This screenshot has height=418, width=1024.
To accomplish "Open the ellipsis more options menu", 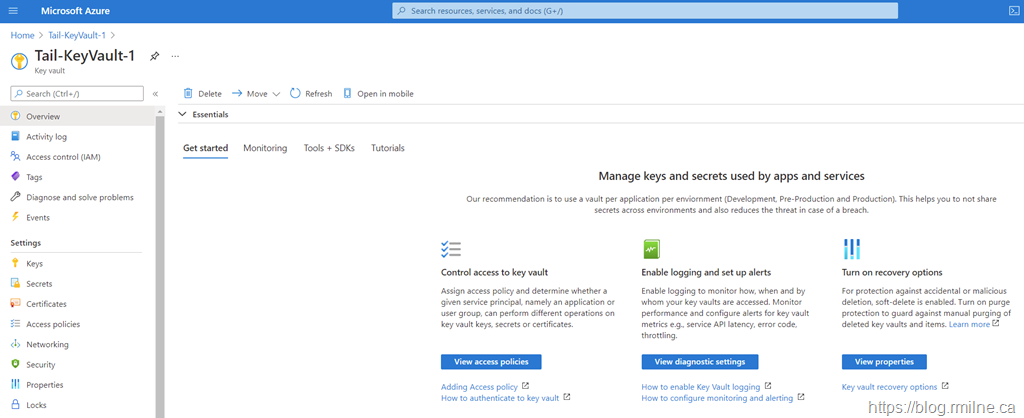I will point(175,56).
